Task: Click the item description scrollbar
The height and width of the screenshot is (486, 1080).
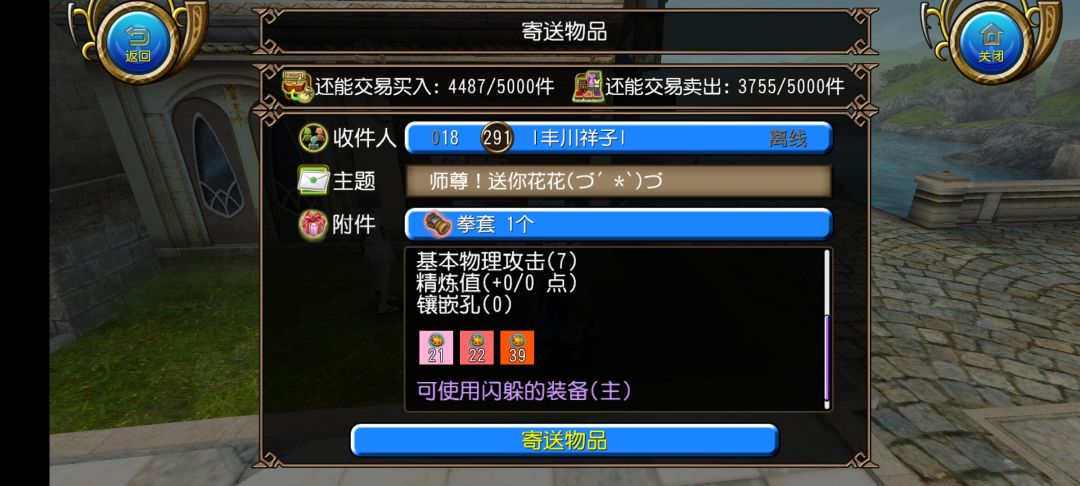Action: pyautogui.click(x=827, y=329)
